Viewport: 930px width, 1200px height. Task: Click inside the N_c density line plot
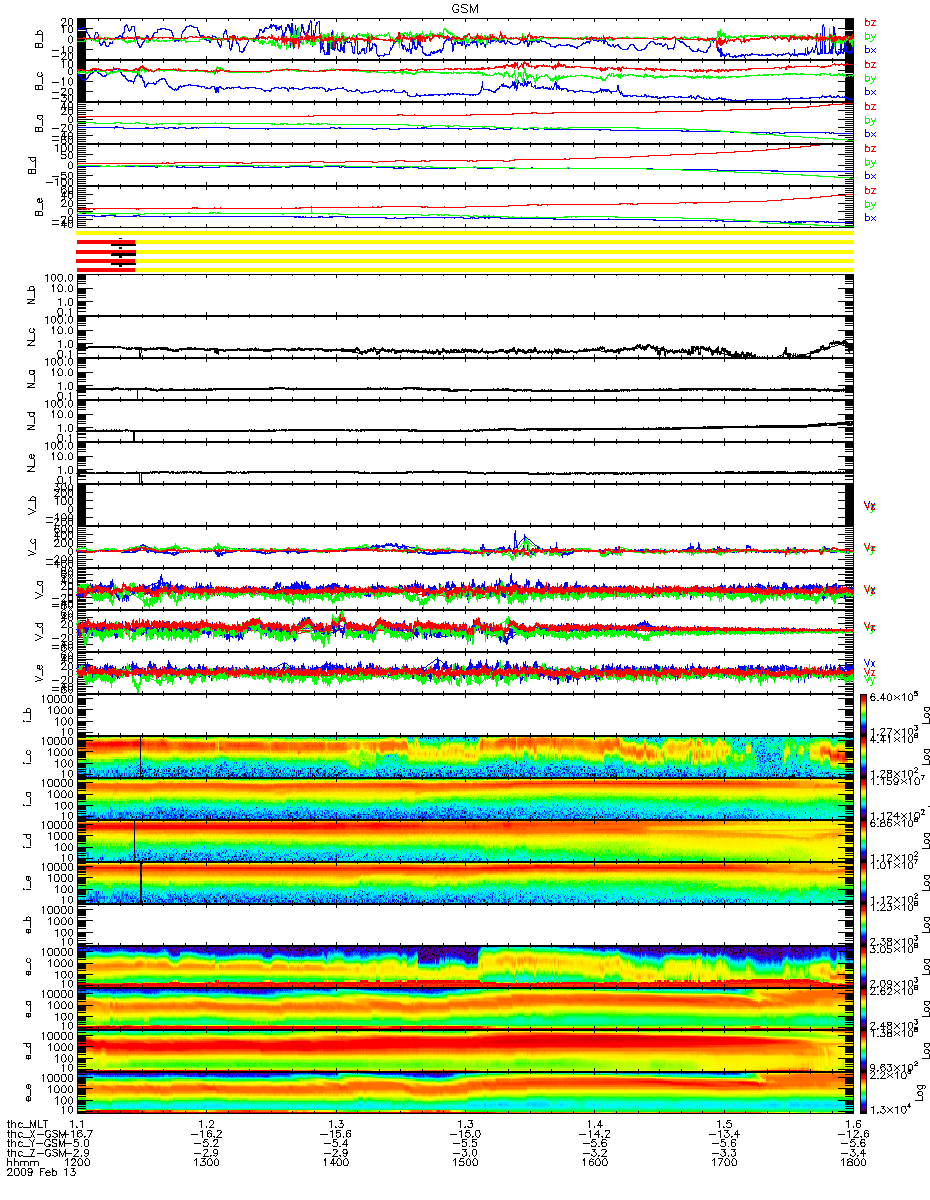(x=465, y=336)
